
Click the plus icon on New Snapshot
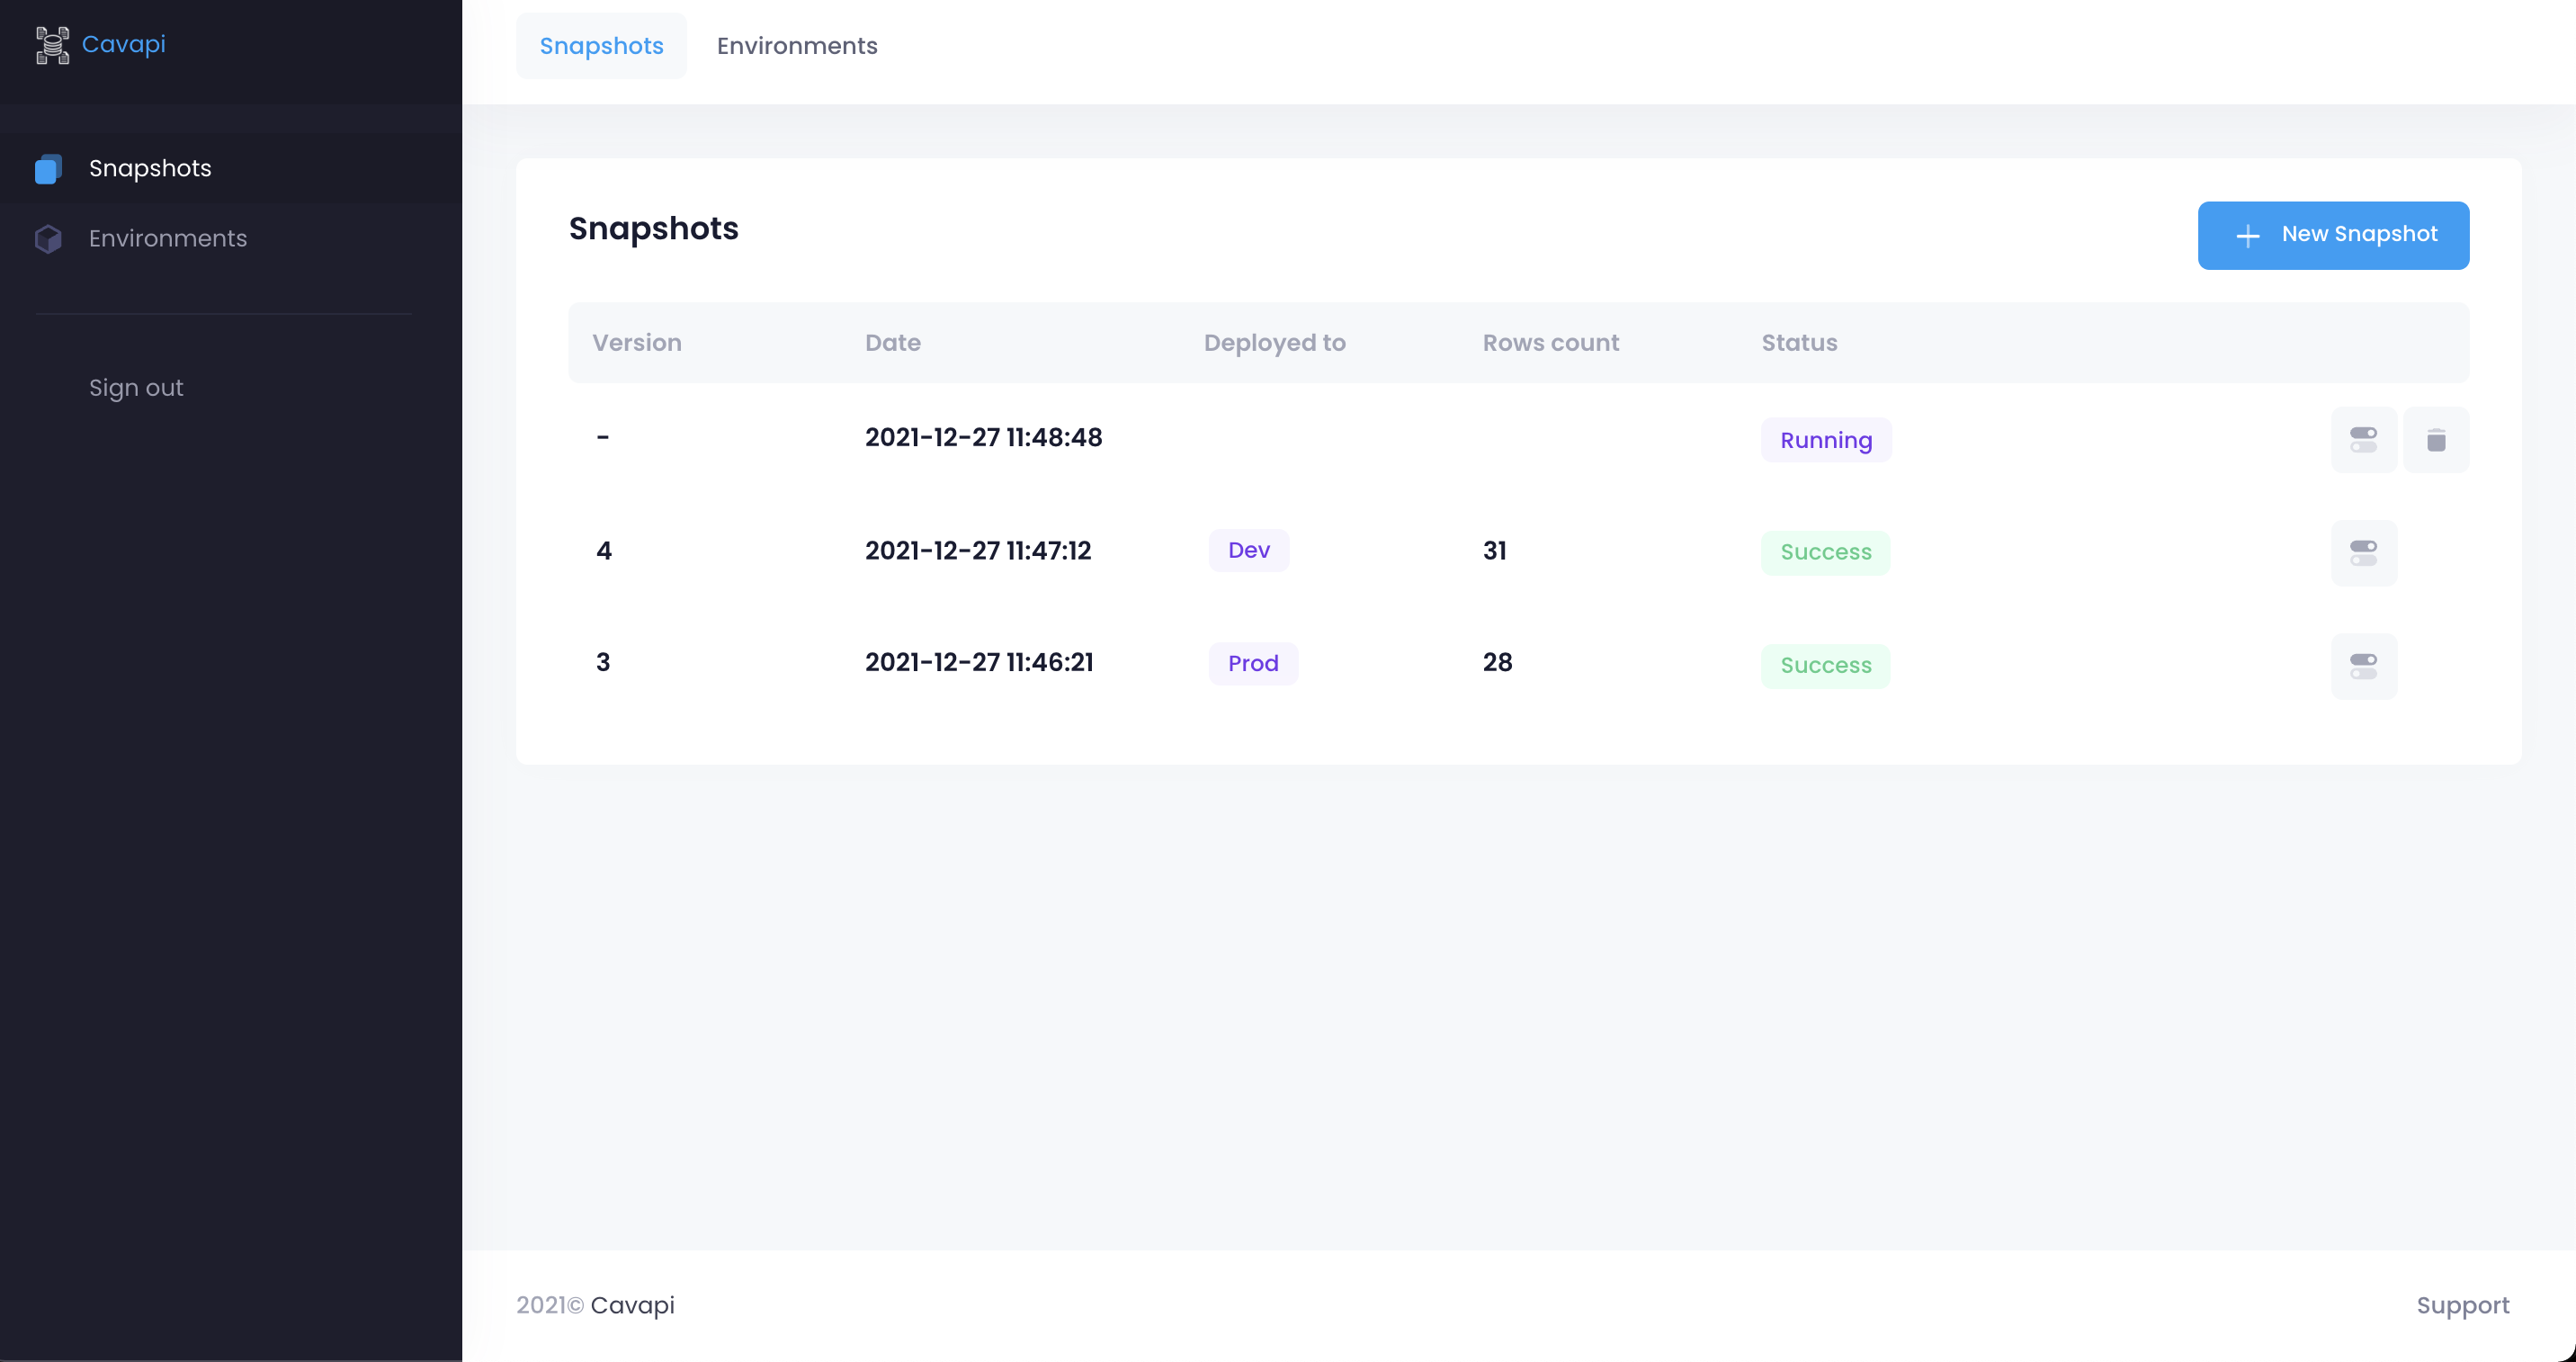(x=2248, y=236)
